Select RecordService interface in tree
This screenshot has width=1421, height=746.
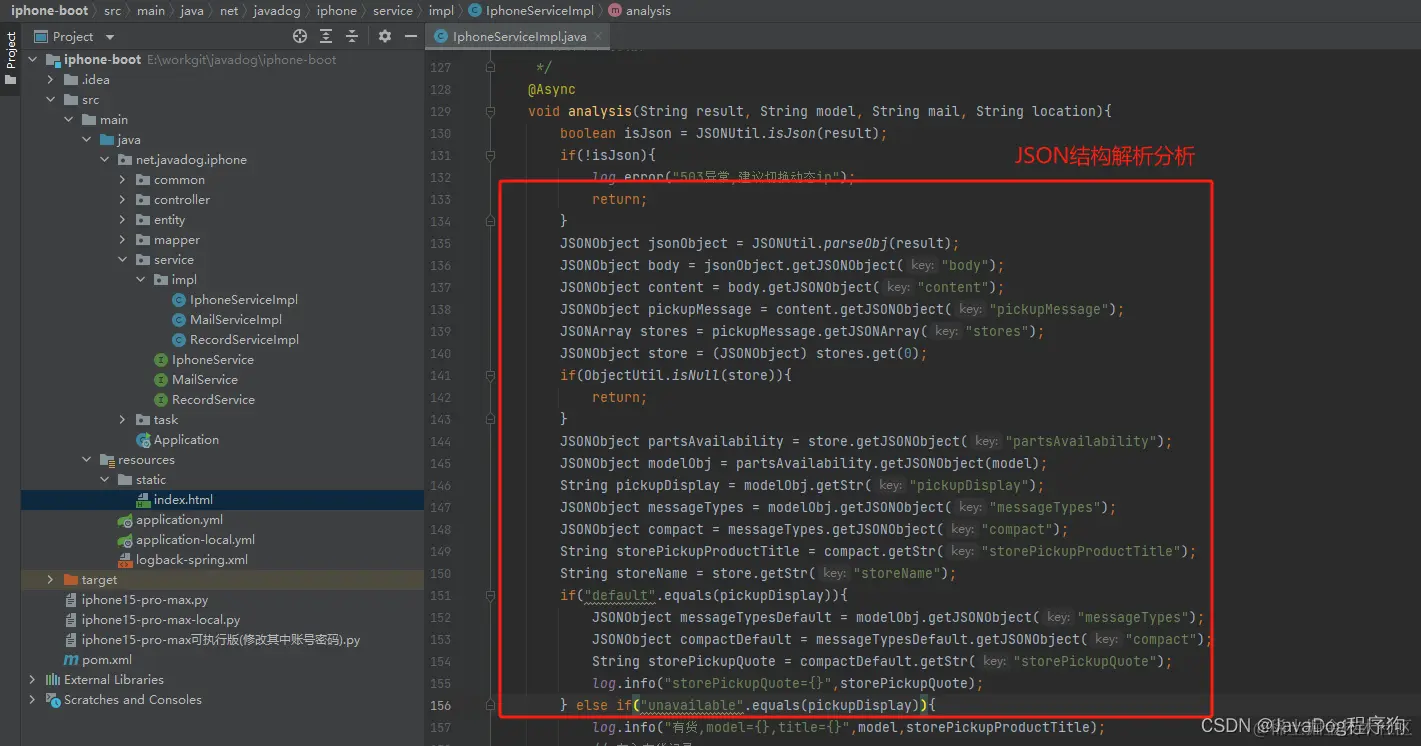(x=213, y=400)
